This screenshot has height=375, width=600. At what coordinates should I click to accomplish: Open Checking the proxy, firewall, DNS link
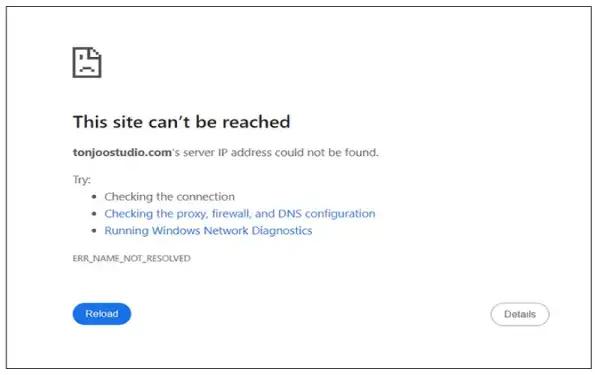click(240, 214)
